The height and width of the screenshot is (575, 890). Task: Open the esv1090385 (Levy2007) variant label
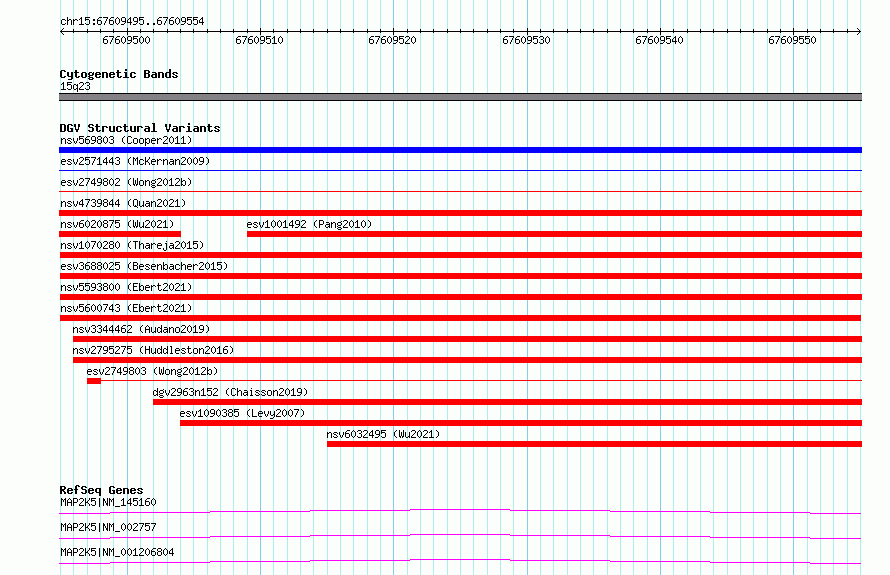pyautogui.click(x=242, y=413)
